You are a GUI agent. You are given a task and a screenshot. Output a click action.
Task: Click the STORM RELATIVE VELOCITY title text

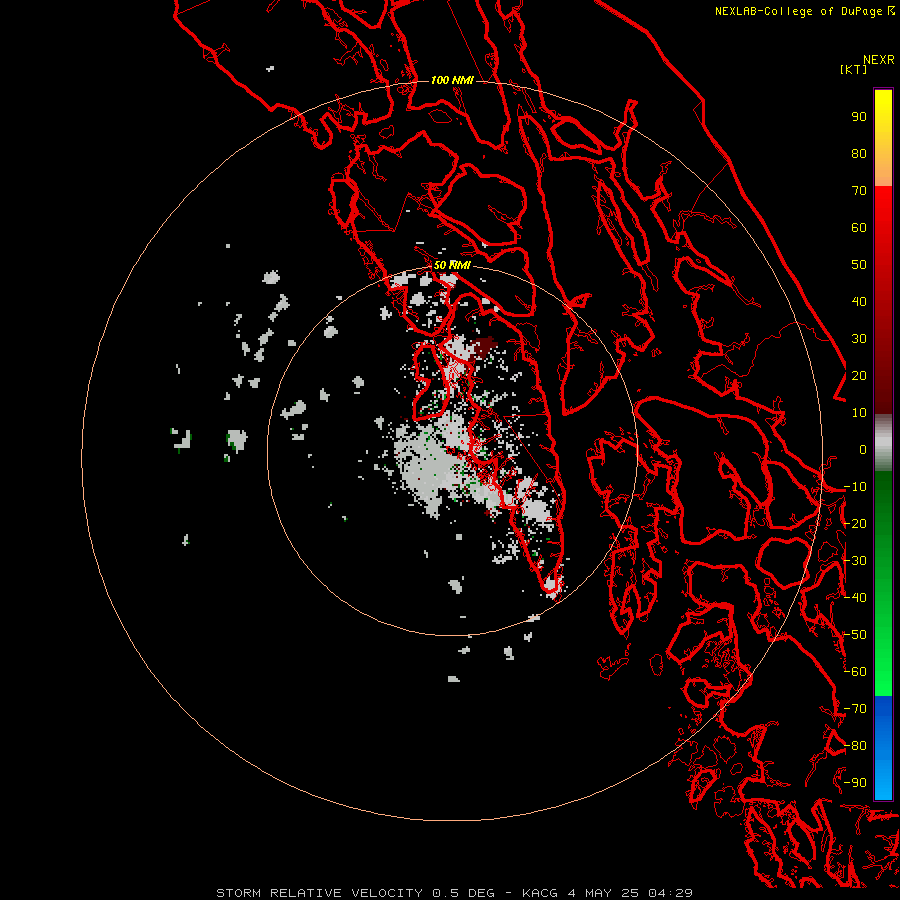click(319, 893)
